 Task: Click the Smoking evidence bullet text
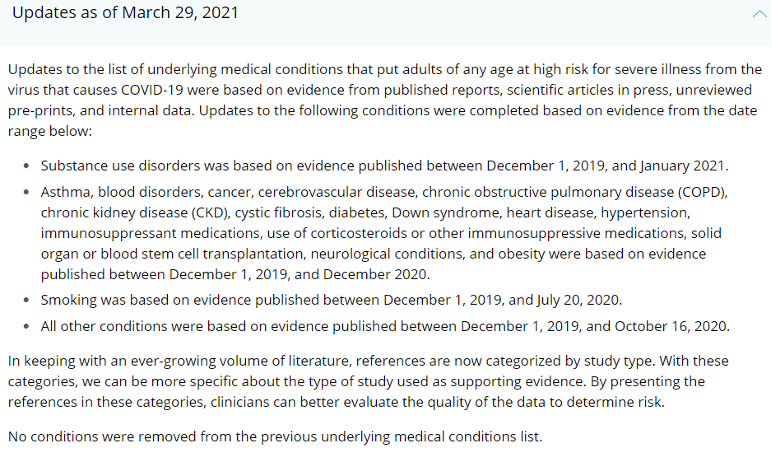pyautogui.click(x=330, y=299)
